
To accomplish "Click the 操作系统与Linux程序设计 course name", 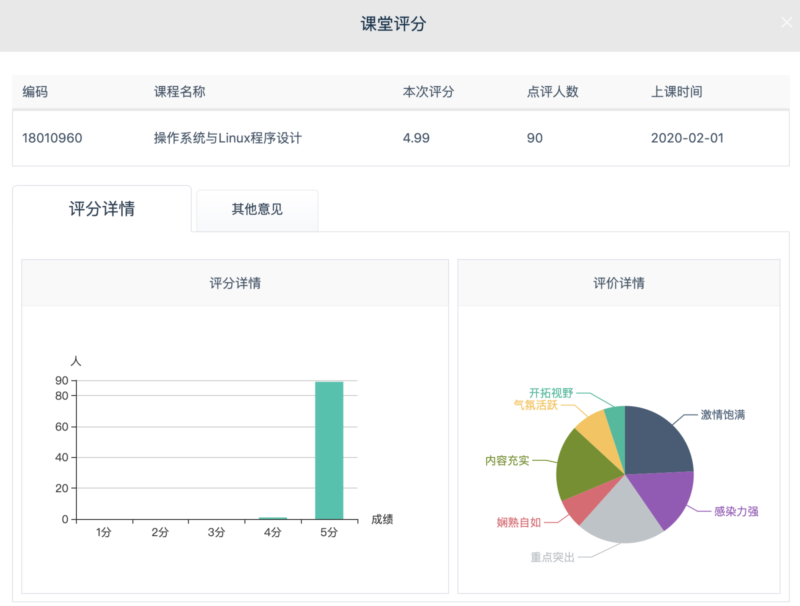I will [x=227, y=138].
